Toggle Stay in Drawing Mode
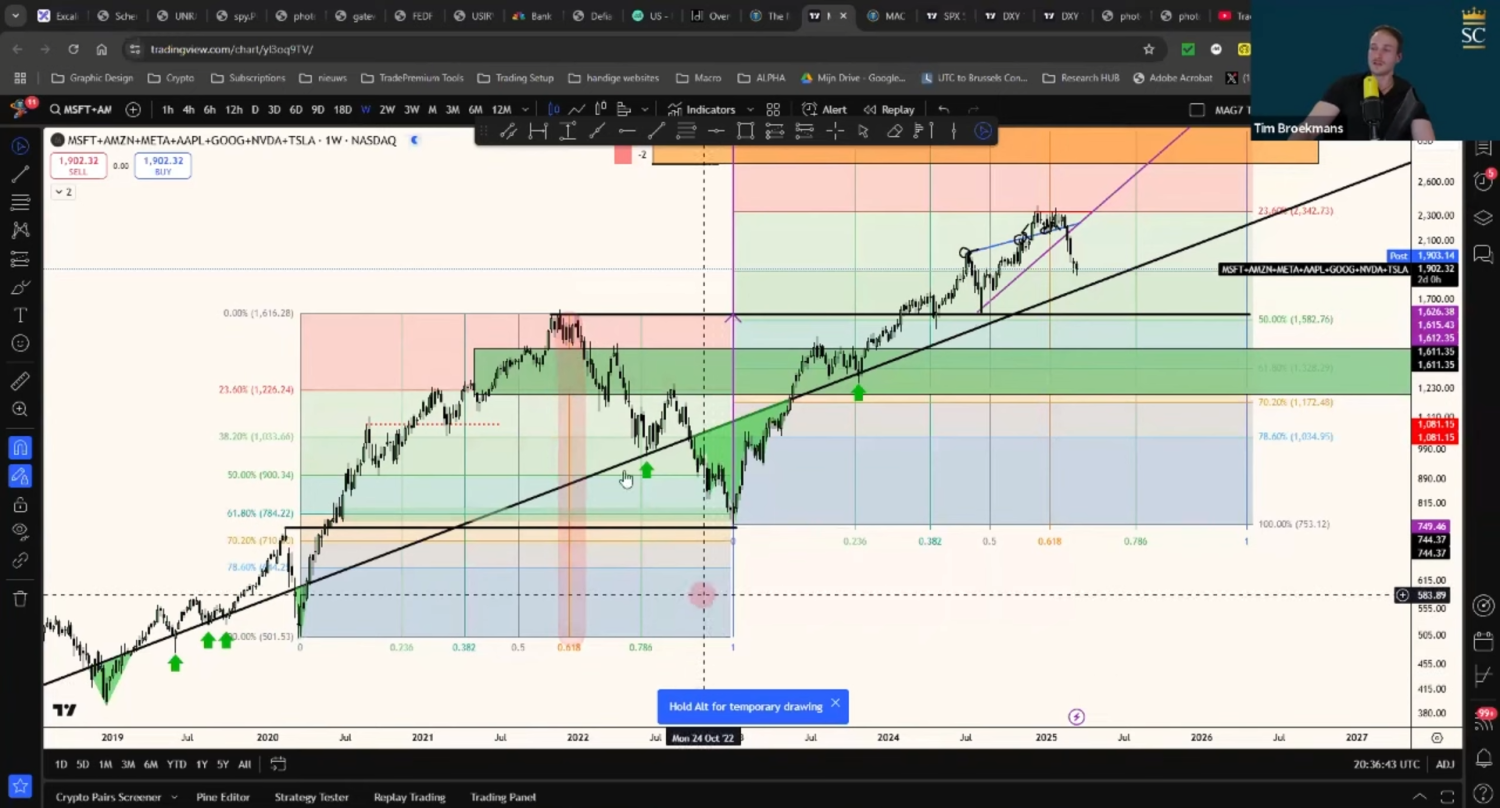This screenshot has width=1500, height=808. 19,476
